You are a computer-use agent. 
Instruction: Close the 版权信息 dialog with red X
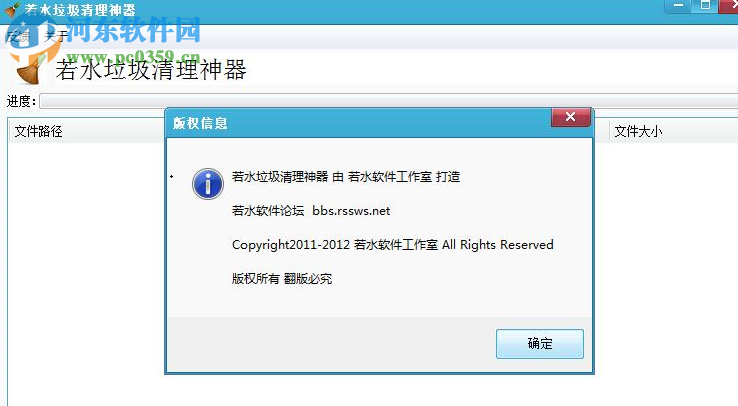570,117
